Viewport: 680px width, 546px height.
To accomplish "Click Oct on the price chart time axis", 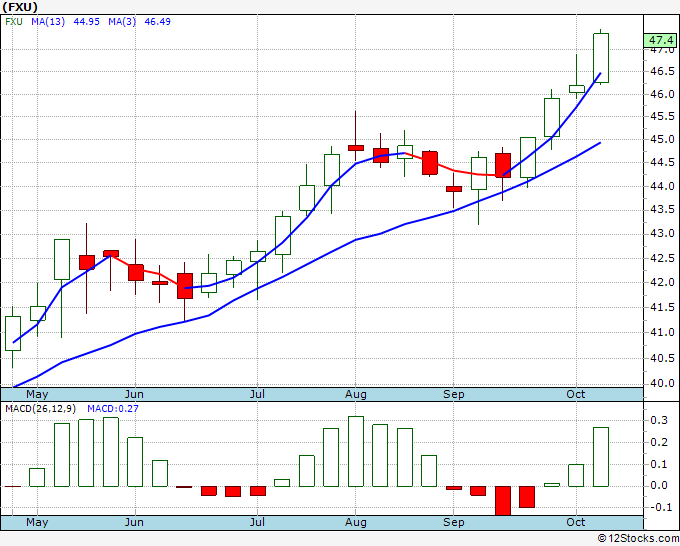I will (x=575, y=394).
